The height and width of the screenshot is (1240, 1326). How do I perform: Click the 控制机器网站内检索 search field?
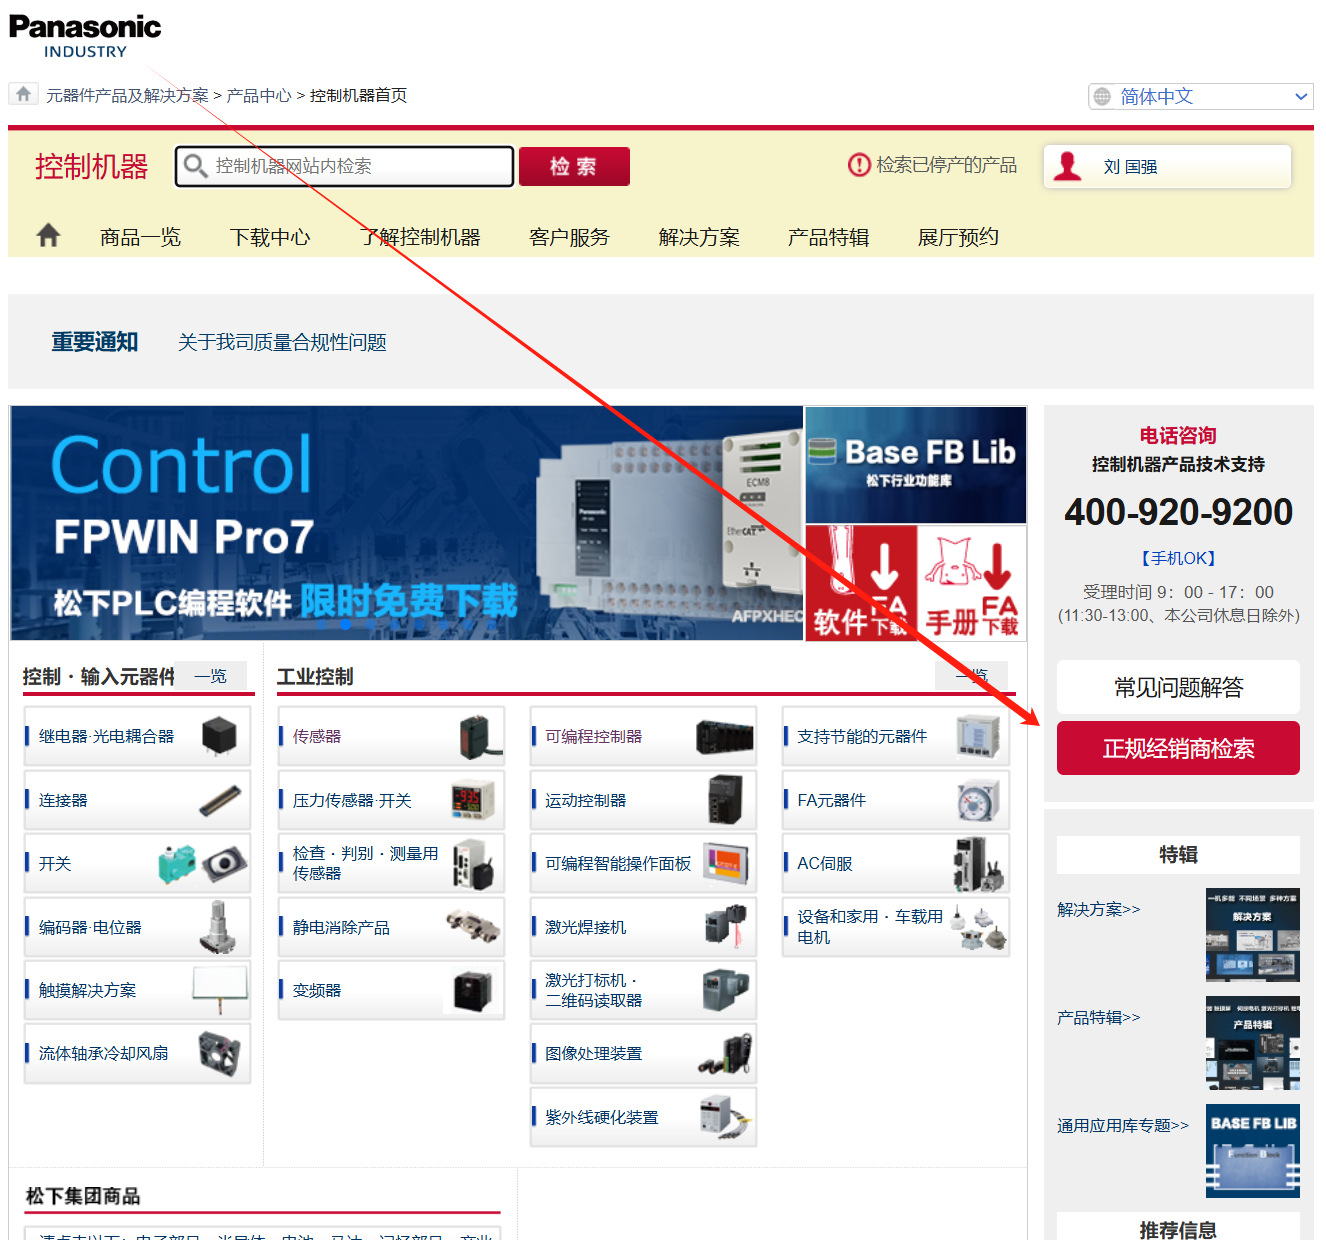tap(344, 166)
